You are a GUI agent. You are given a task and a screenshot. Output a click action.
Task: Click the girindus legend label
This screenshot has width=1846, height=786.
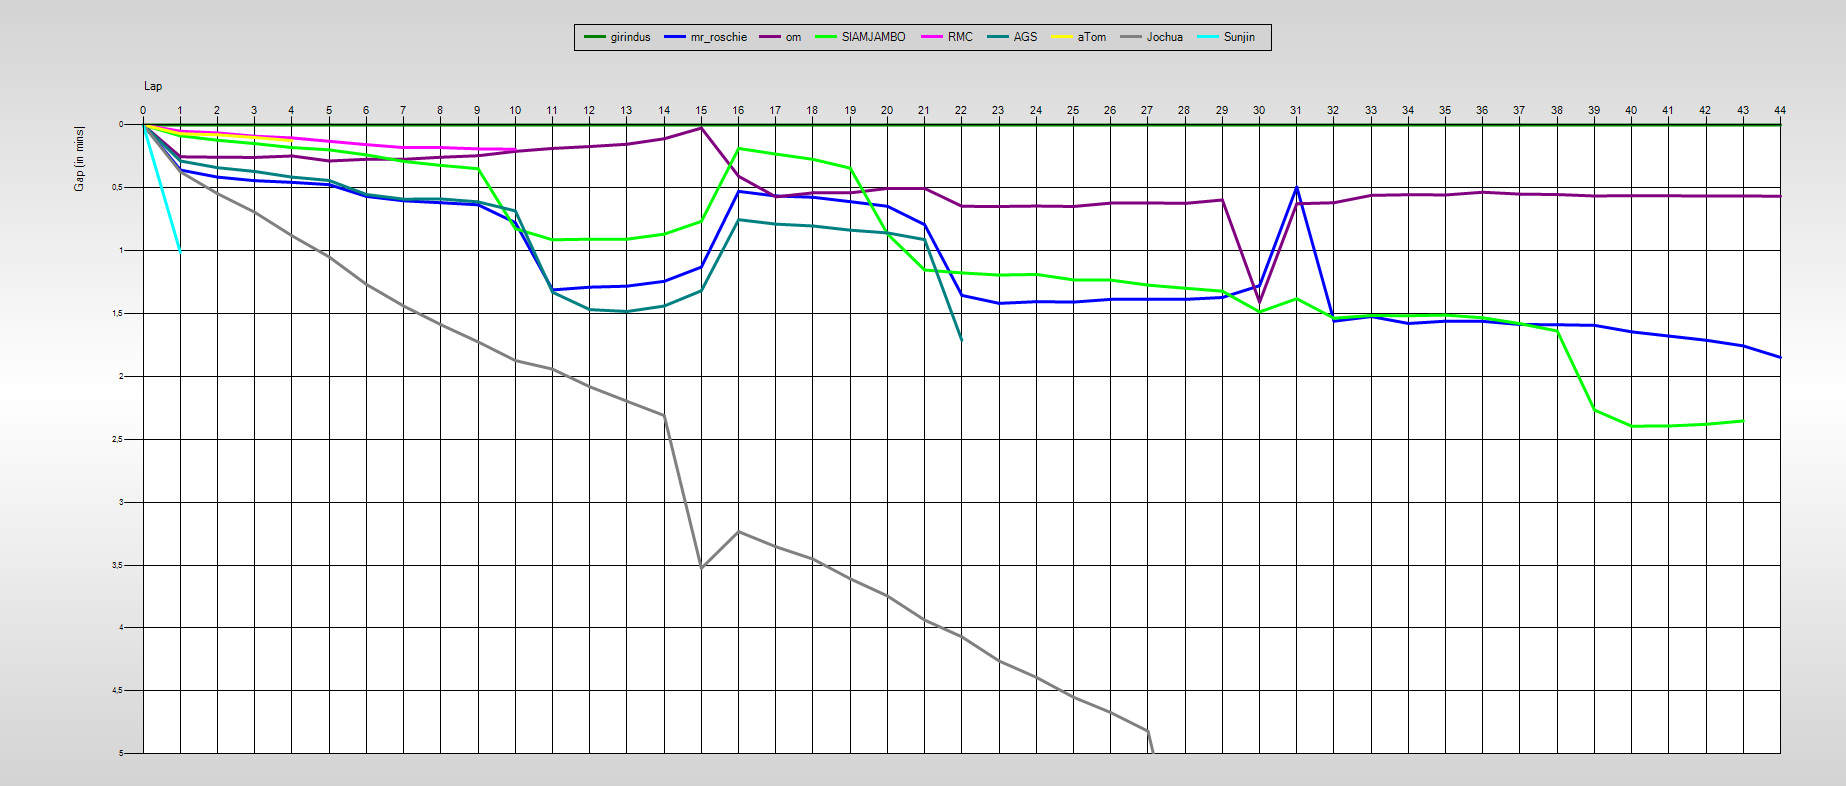tap(630, 37)
